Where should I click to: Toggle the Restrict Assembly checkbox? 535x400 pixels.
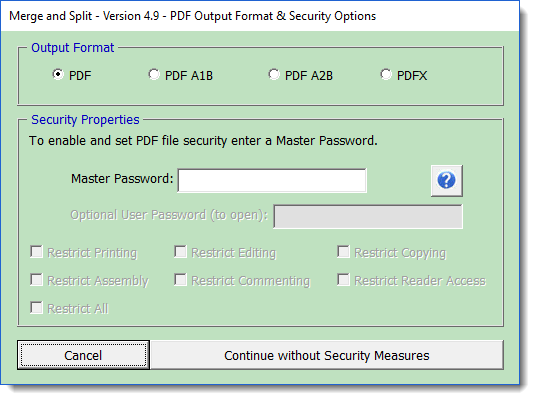pyautogui.click(x=36, y=280)
